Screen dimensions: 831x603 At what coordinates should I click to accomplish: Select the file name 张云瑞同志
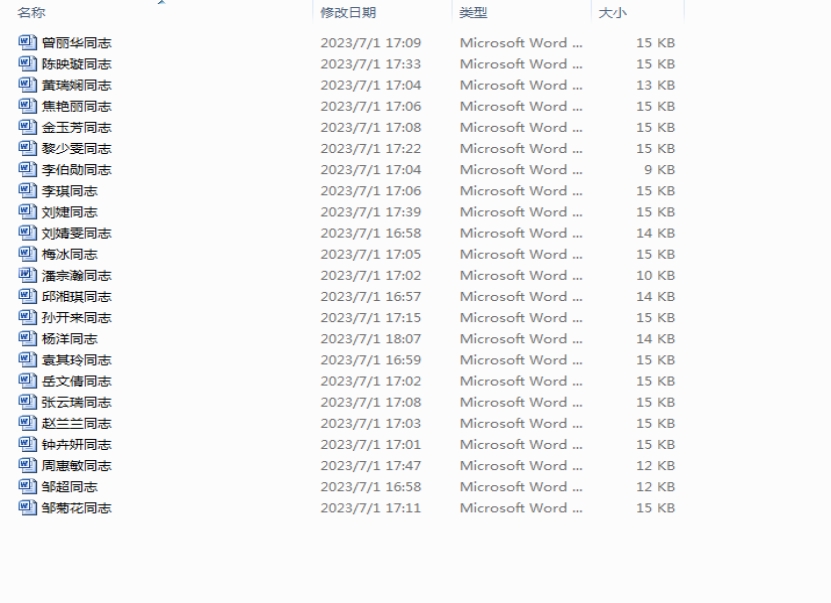click(x=76, y=402)
